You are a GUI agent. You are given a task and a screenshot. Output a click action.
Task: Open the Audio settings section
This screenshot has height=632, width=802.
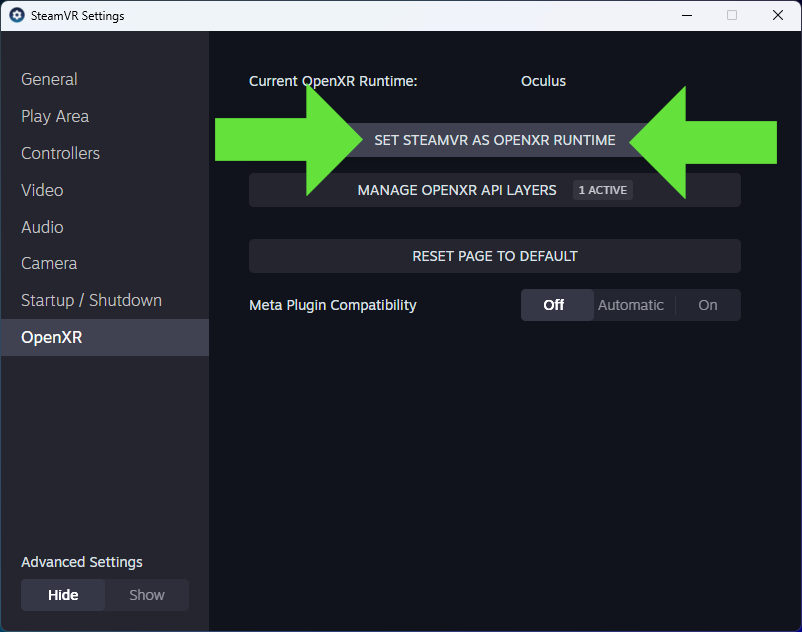pos(42,227)
